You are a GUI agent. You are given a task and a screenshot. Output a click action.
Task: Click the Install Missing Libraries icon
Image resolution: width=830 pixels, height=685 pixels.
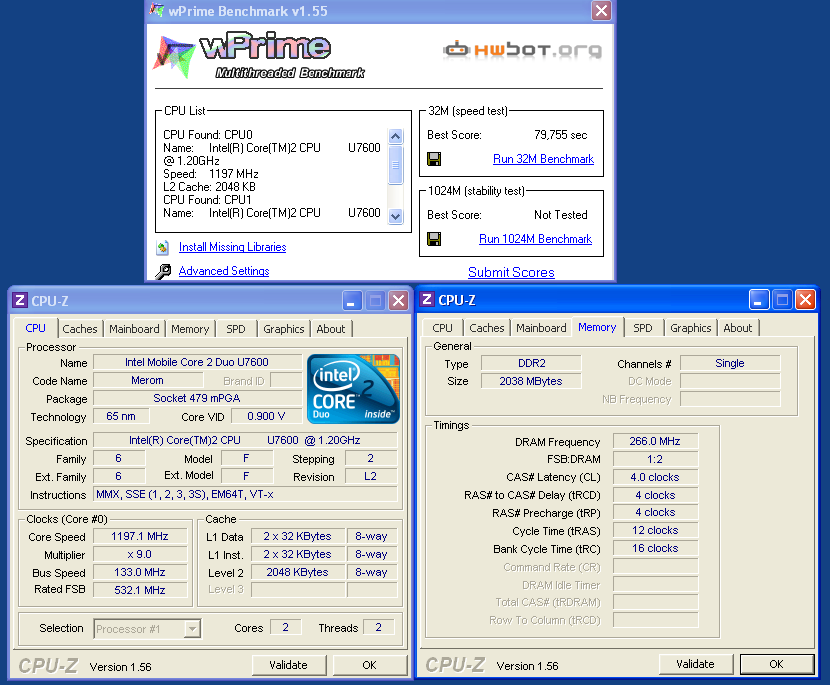(163, 247)
